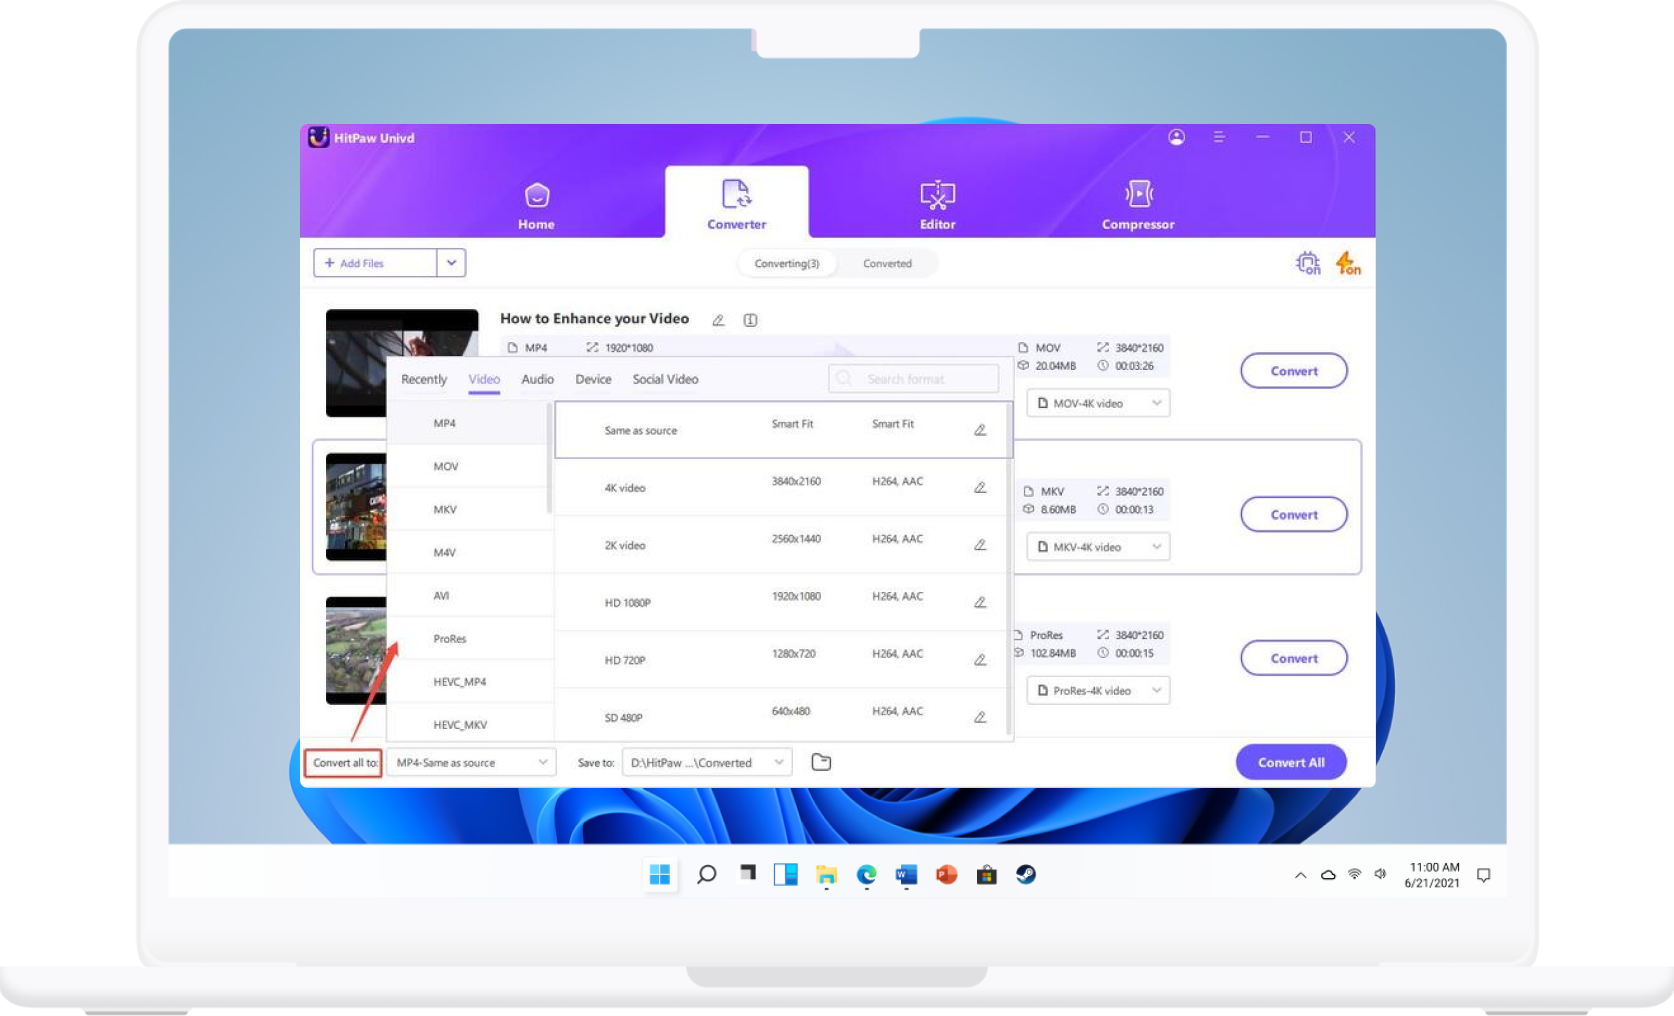Click the Convert All button
This screenshot has width=1674, height=1016.
coord(1290,762)
